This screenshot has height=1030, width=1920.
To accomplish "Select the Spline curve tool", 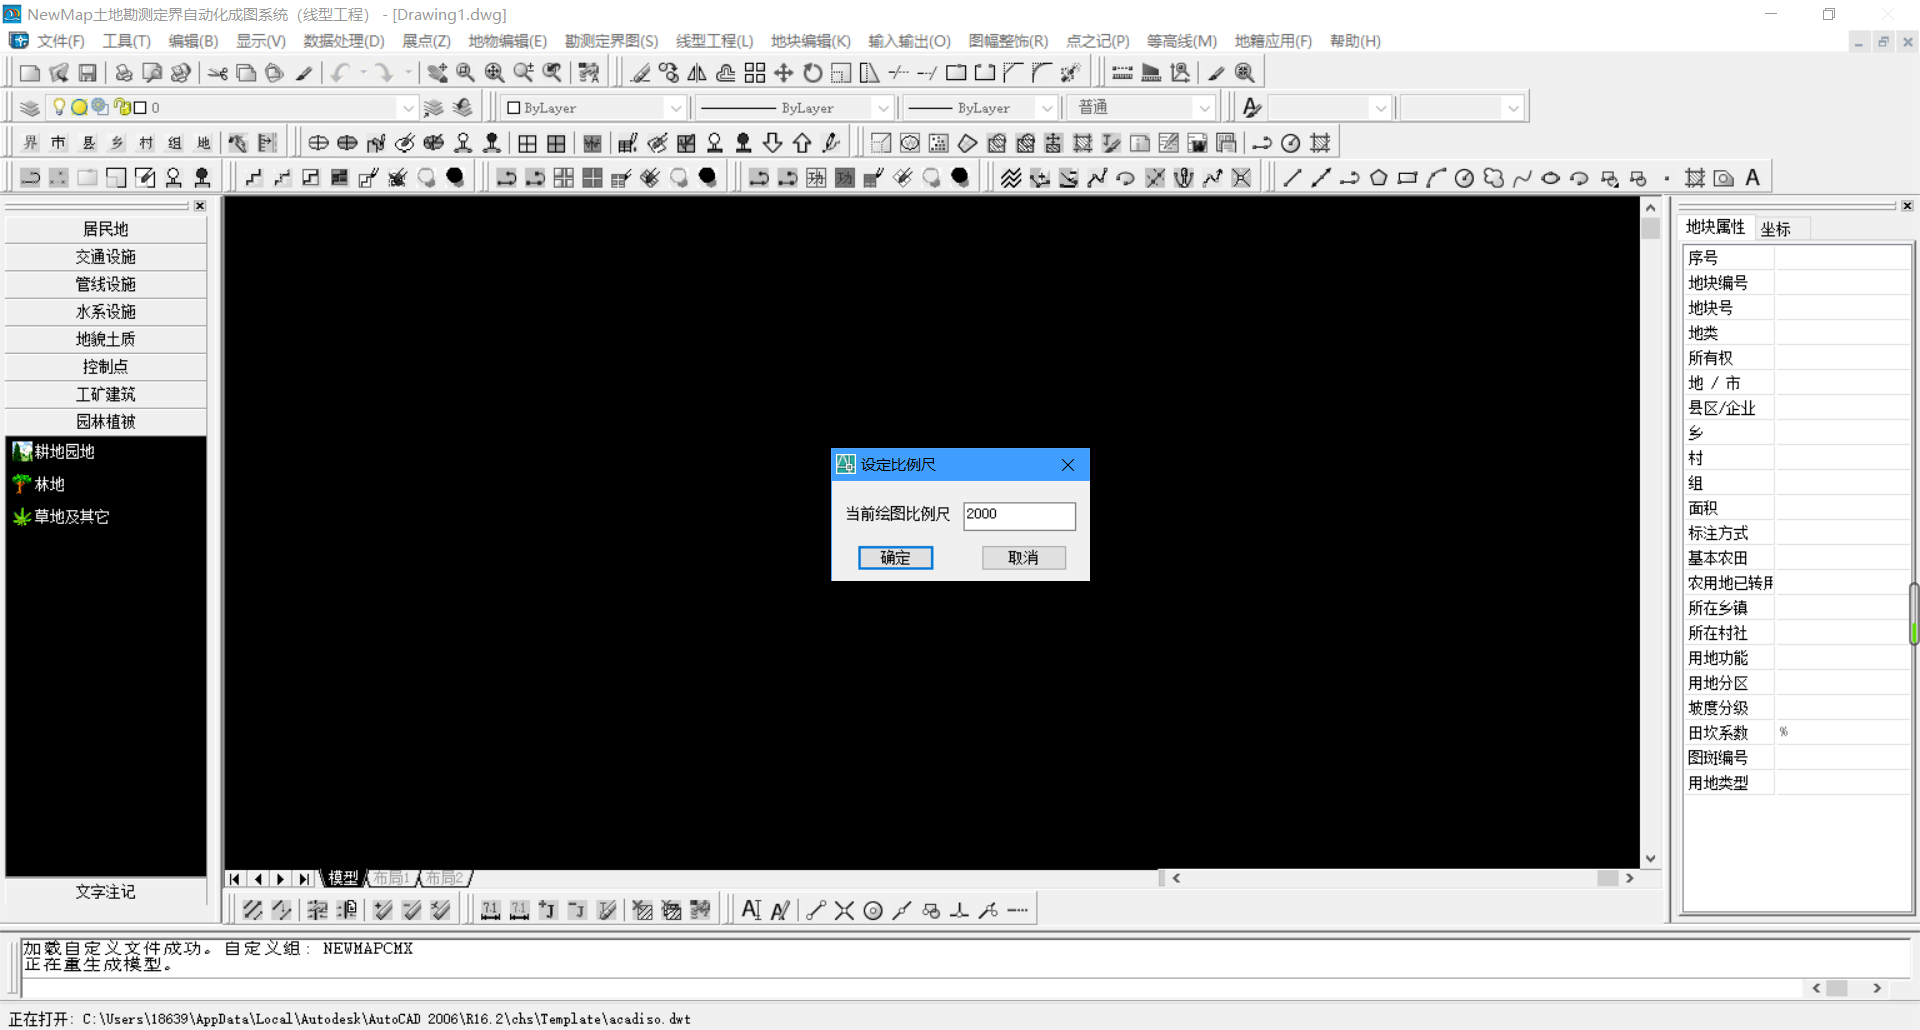I will [1522, 178].
